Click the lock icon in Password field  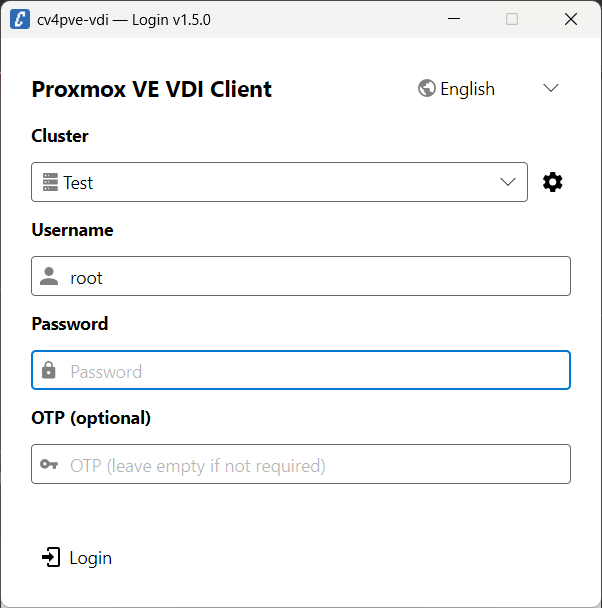pos(48,370)
